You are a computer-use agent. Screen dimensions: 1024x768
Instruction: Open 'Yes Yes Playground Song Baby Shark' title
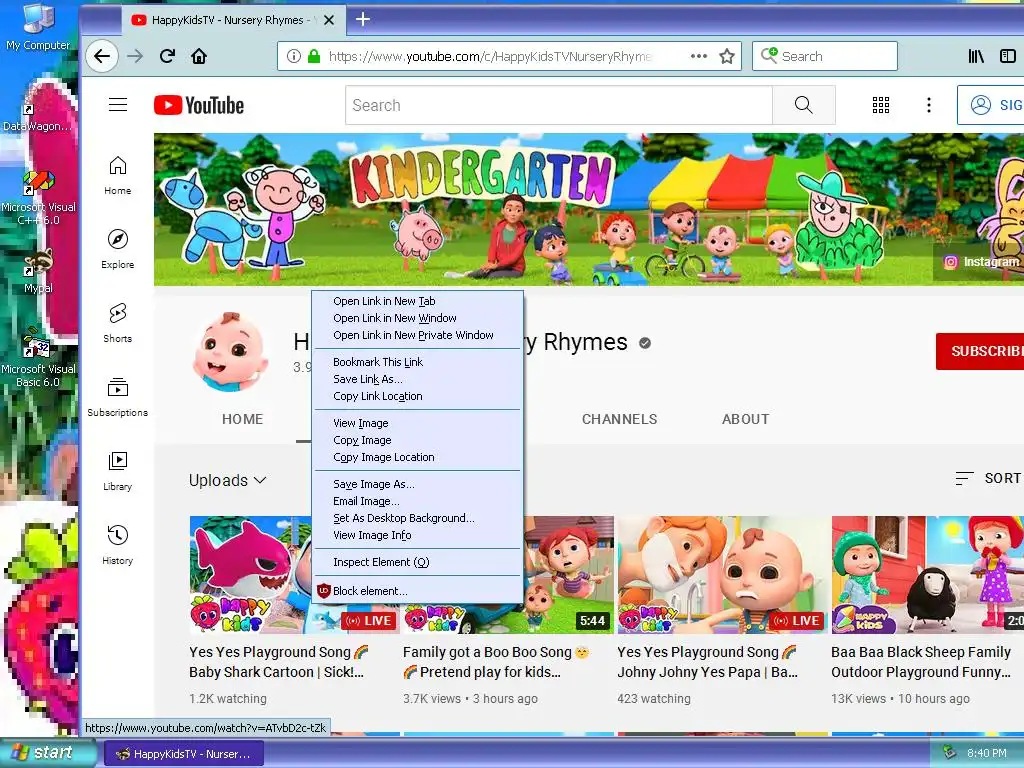(279, 662)
